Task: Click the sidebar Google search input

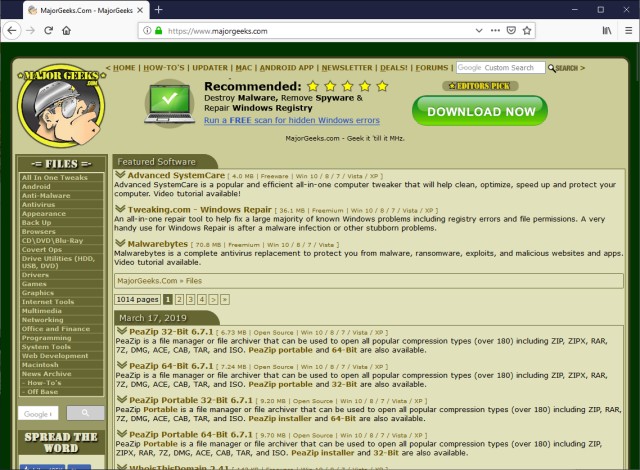Action: (x=38, y=413)
